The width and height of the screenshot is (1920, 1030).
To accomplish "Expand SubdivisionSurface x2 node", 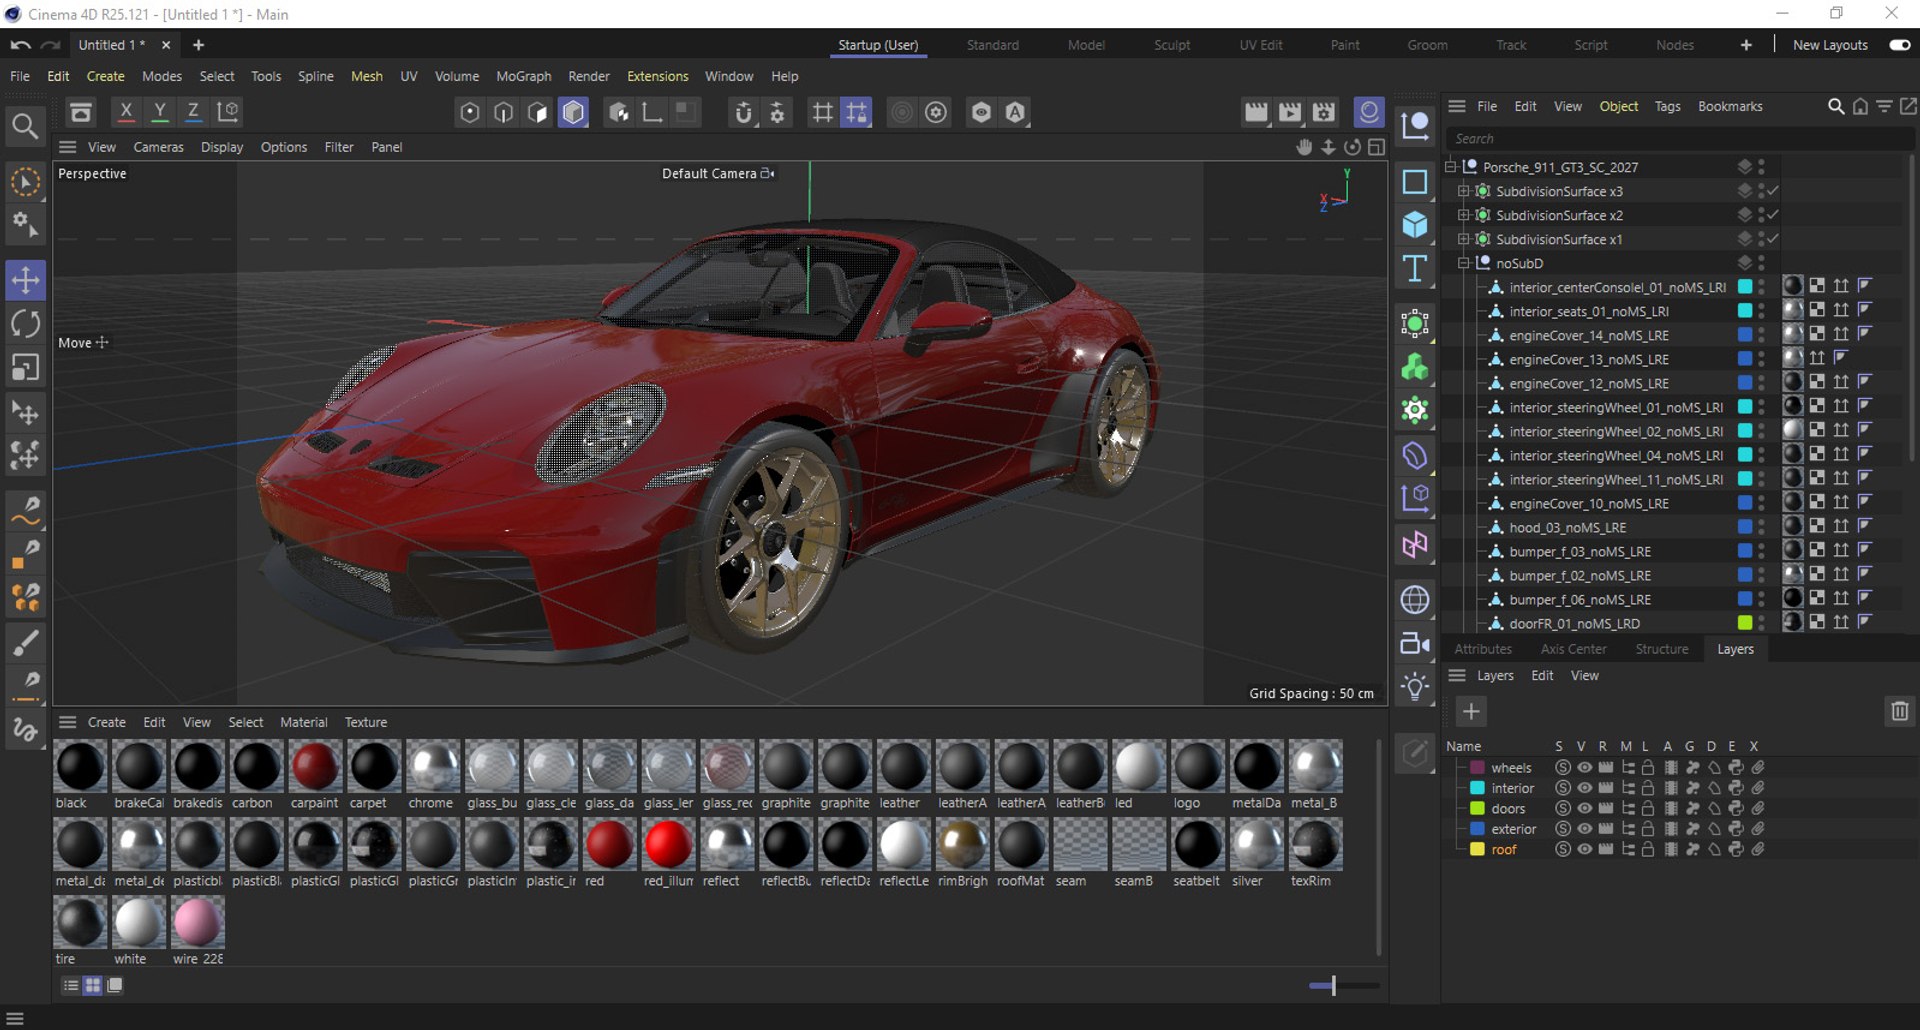I will pos(1463,215).
